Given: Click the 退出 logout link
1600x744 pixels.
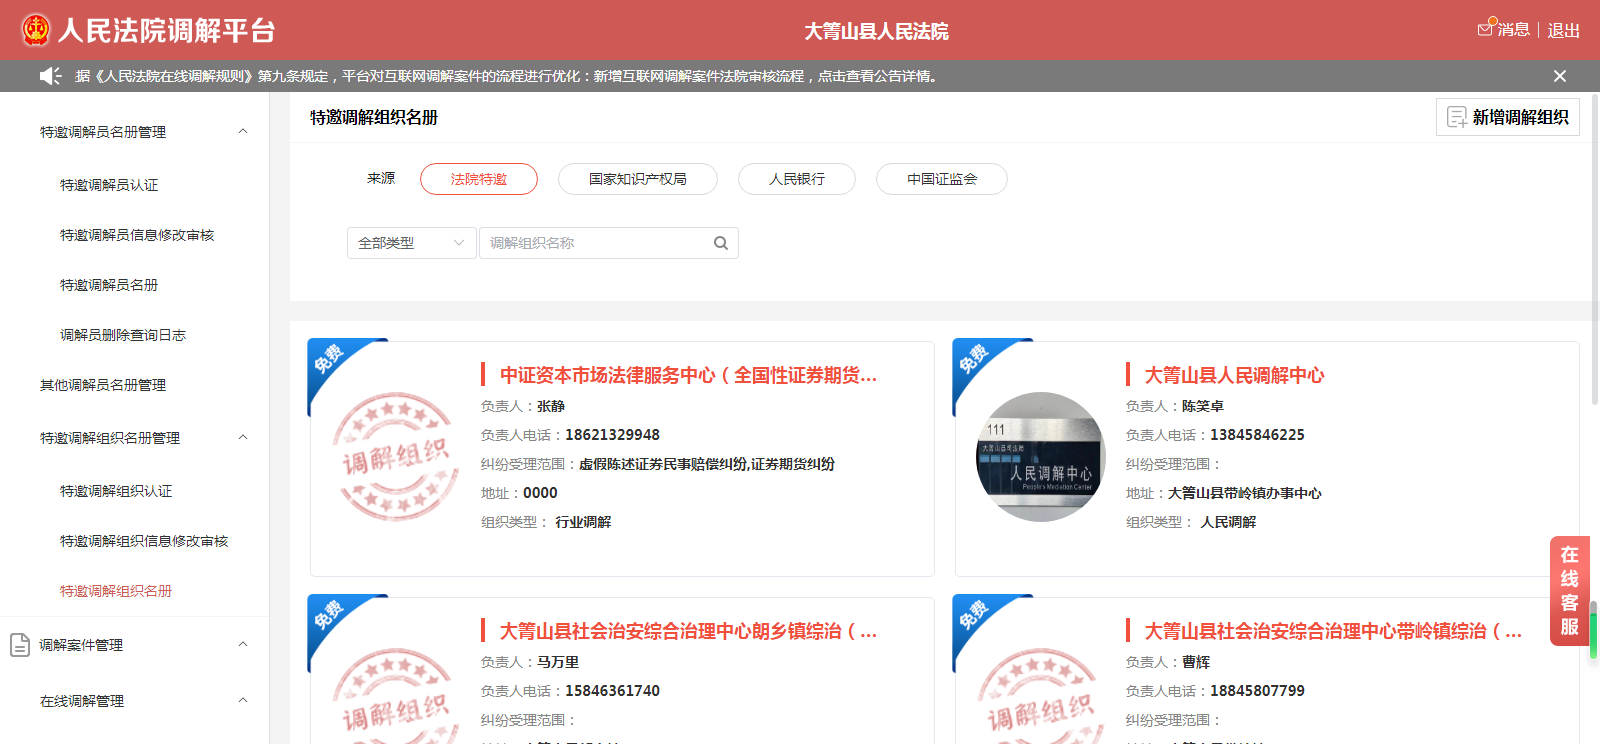Looking at the screenshot, I should click(1563, 30).
